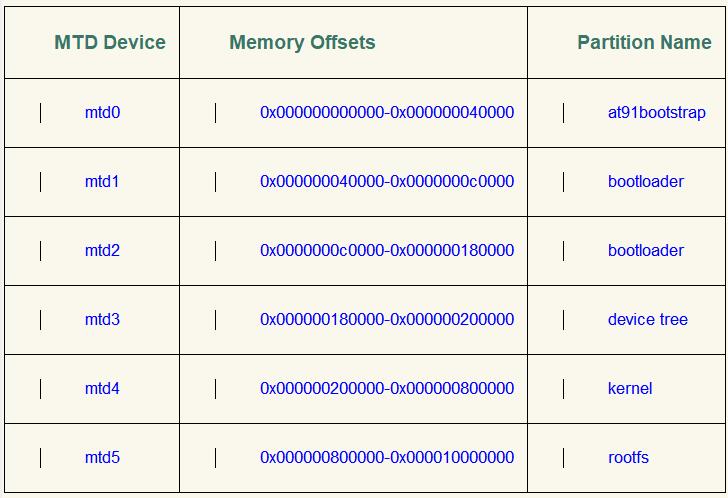Click the mtd5 device link
Screen dimensions: 728x498
click(x=102, y=458)
